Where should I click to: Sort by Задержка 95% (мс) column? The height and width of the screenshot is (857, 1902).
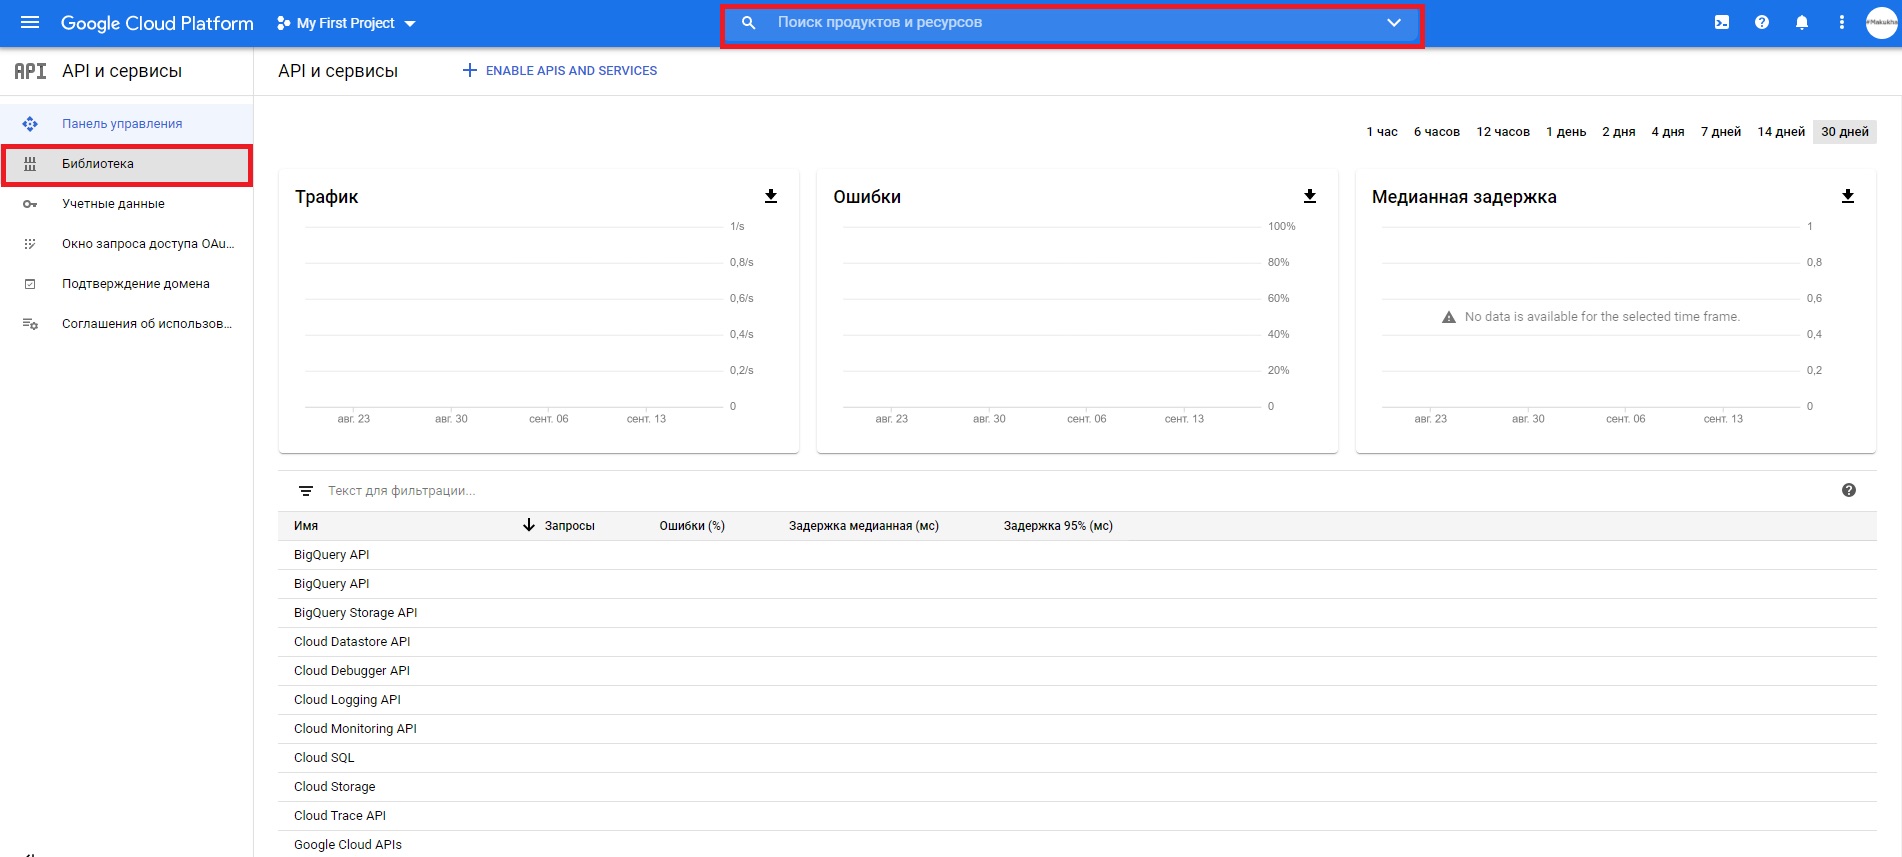click(1058, 526)
